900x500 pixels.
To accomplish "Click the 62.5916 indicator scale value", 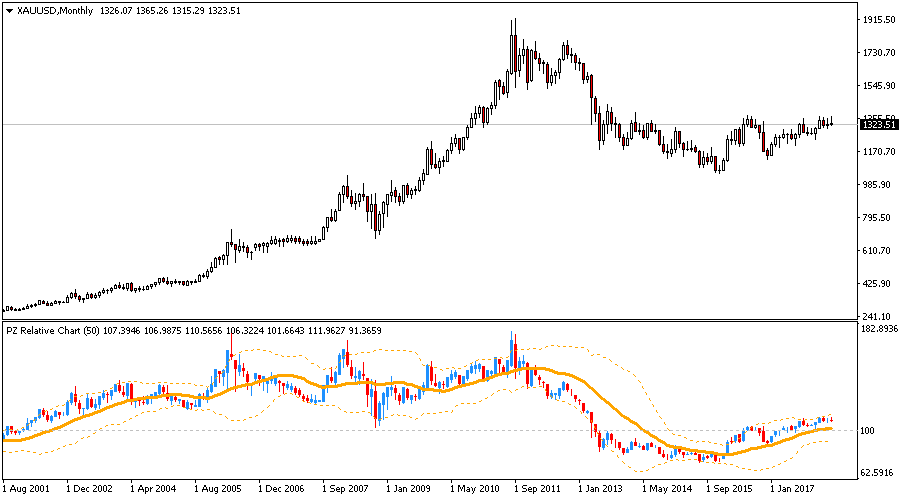I will coord(879,471).
